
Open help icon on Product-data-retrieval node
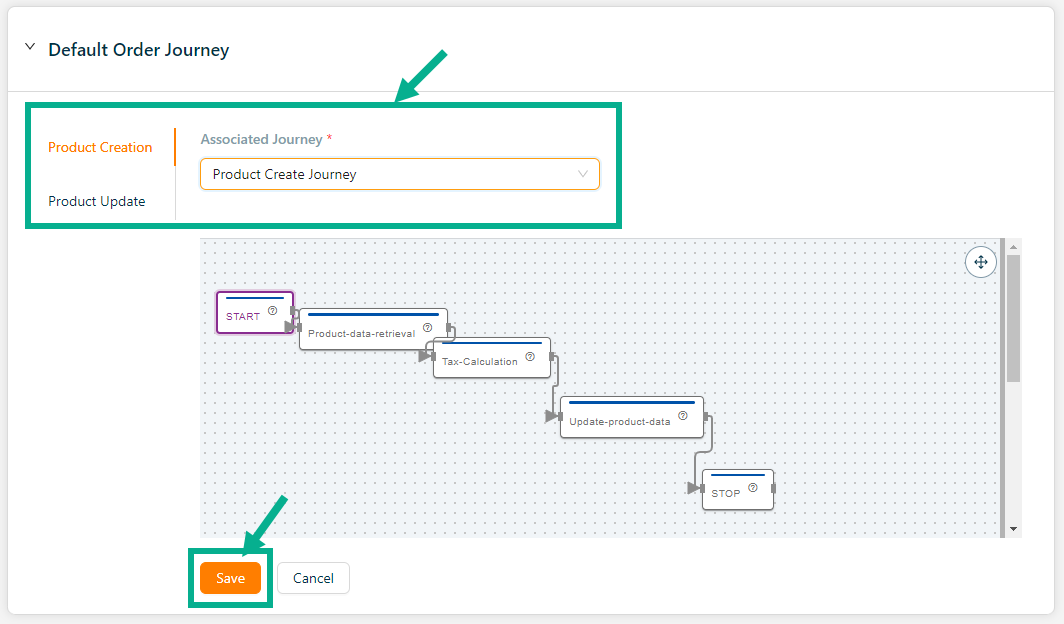pyautogui.click(x=427, y=327)
